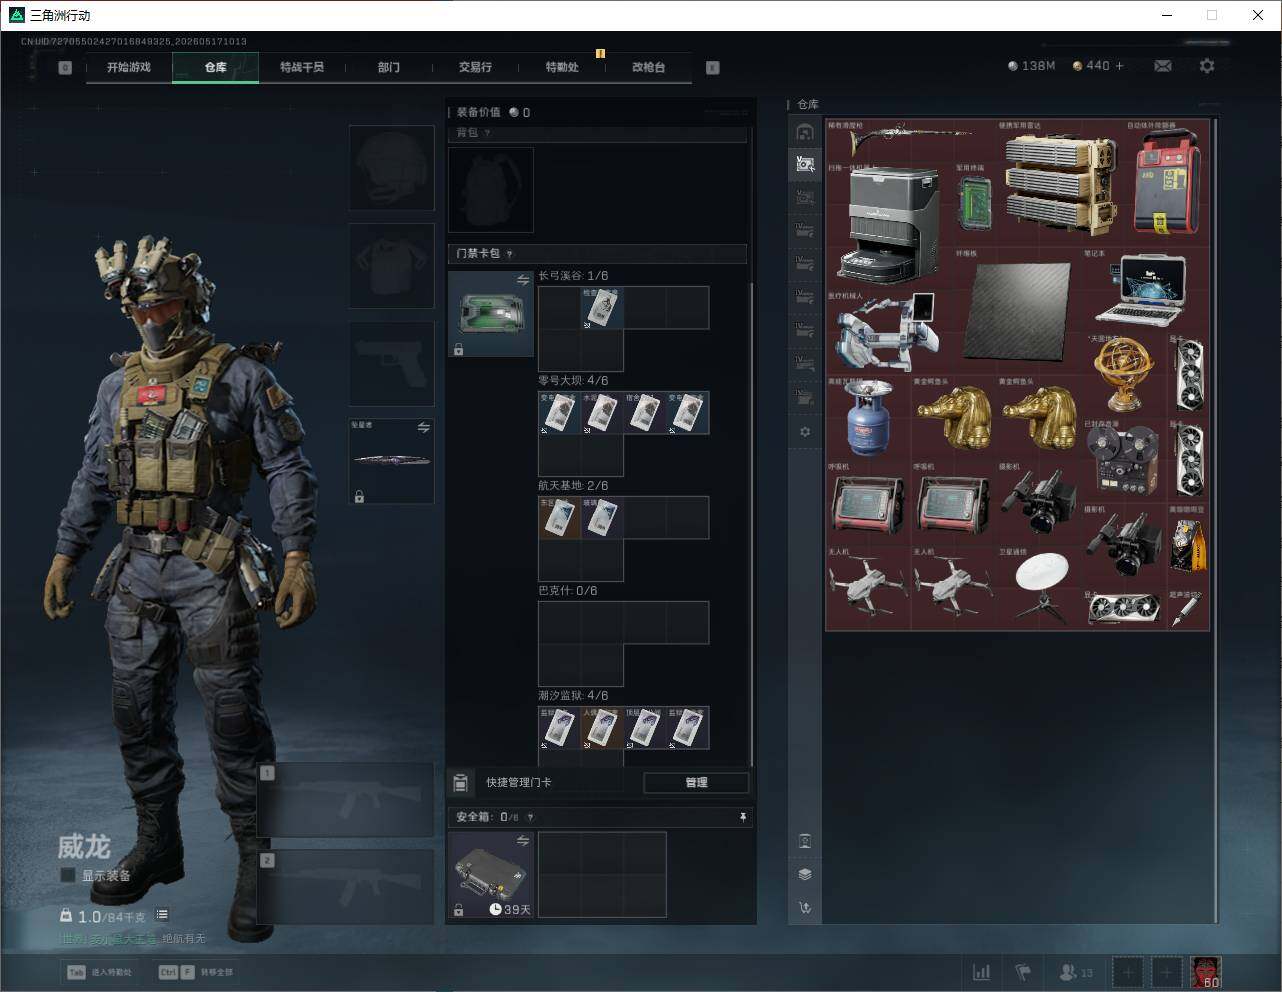The width and height of the screenshot is (1282, 992).
Task: Open the weight details list icon
Action: (162, 915)
